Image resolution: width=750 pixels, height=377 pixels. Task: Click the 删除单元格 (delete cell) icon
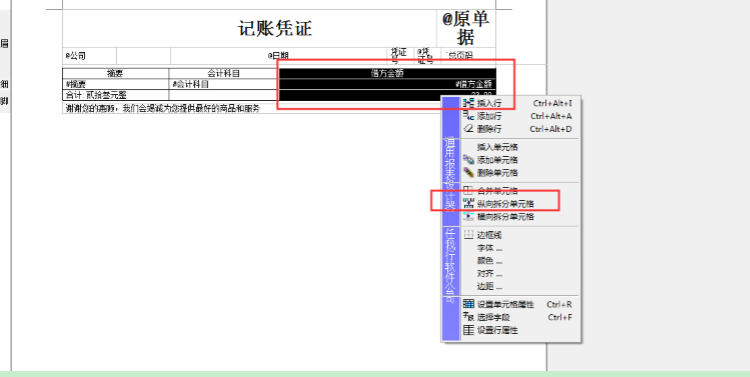click(469, 173)
